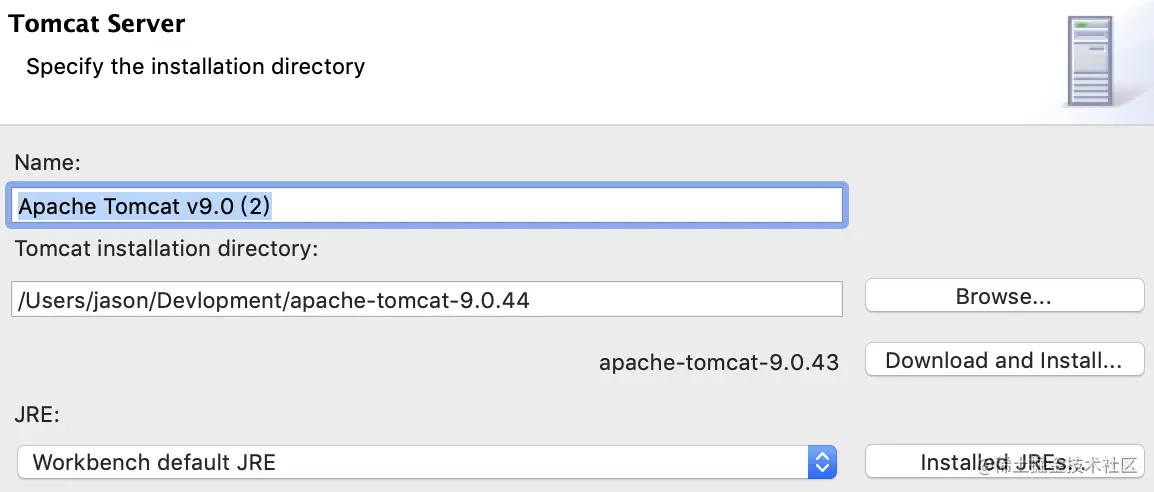Click the blue JRE combo arrow button

[x=822, y=462]
